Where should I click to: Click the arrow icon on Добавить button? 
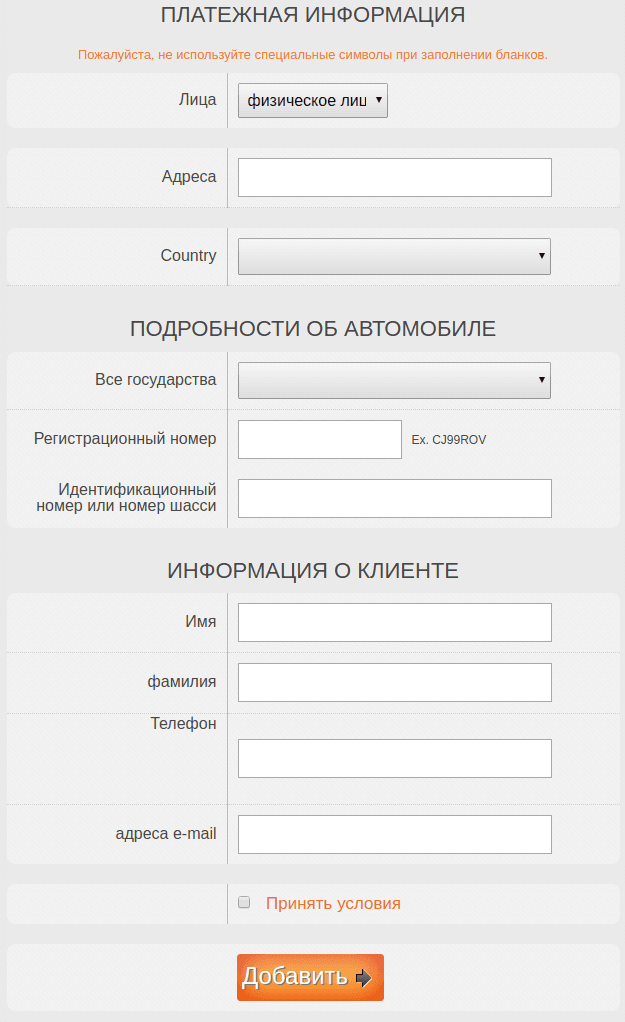coord(363,978)
